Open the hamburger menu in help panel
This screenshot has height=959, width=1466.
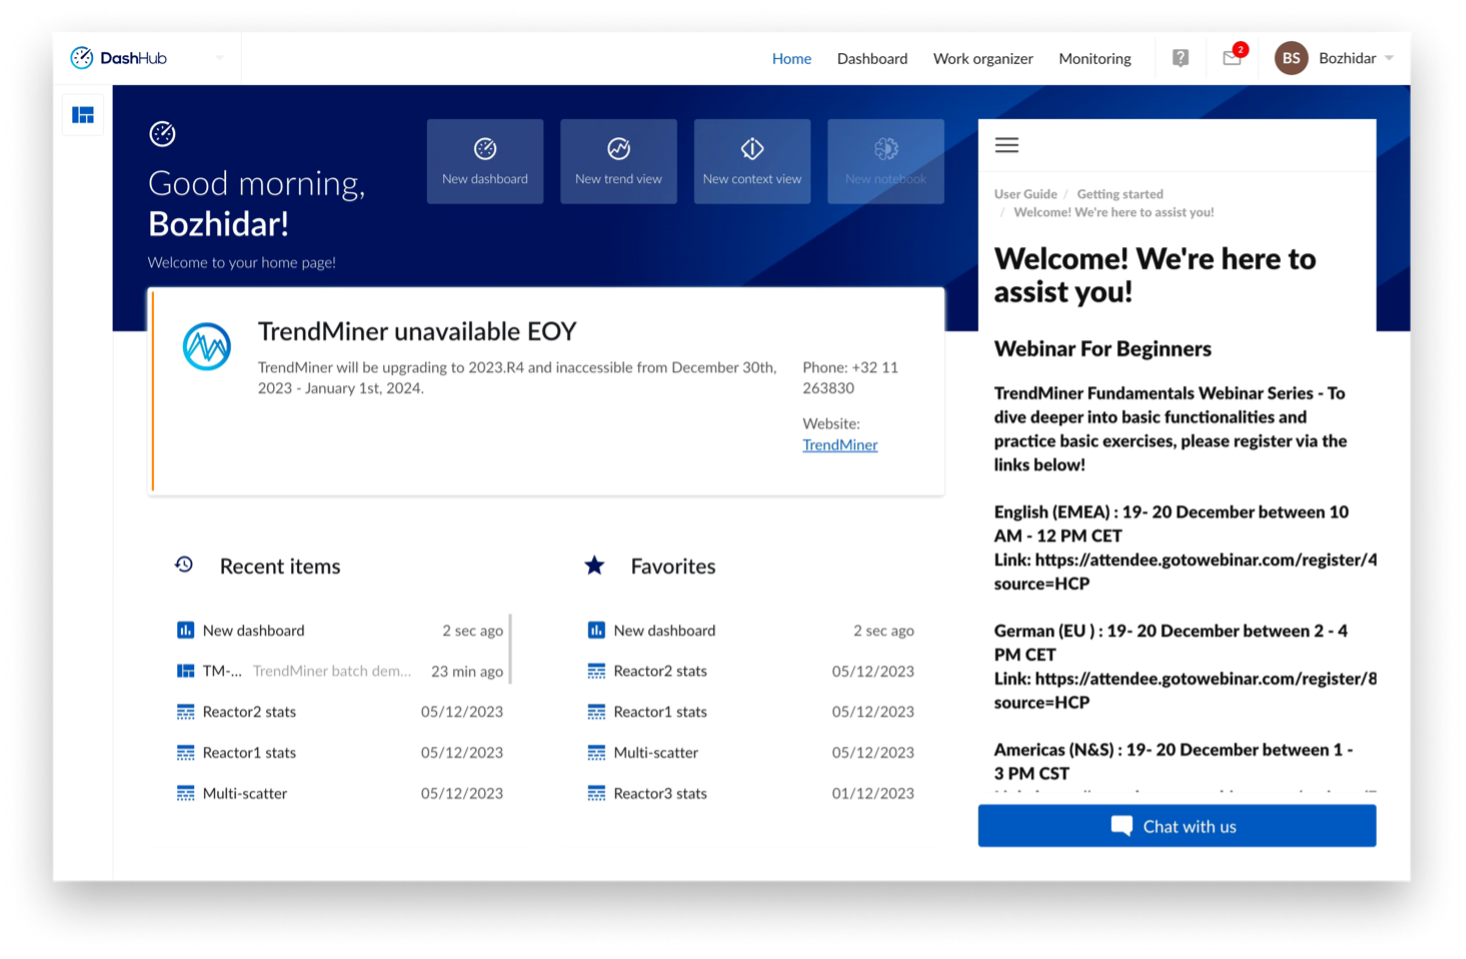tap(1006, 145)
